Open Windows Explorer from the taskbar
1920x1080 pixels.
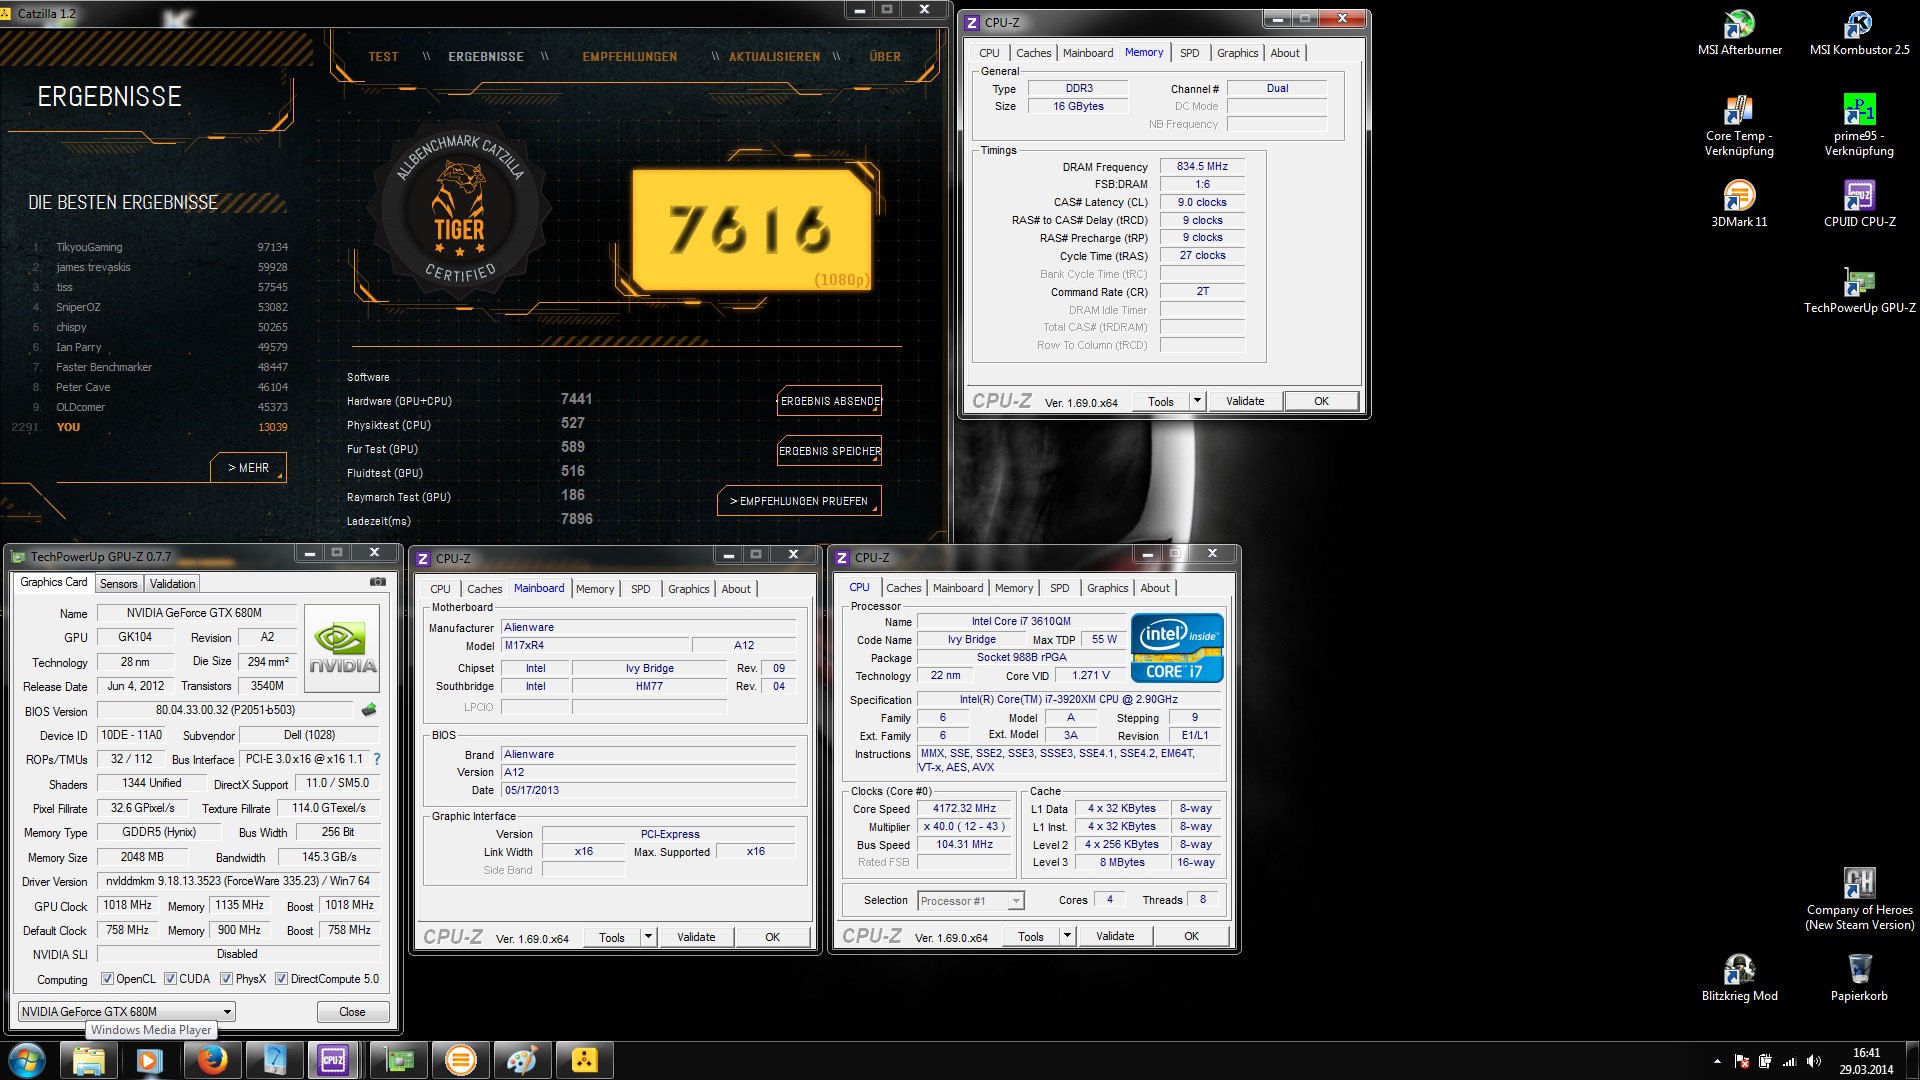(88, 1060)
